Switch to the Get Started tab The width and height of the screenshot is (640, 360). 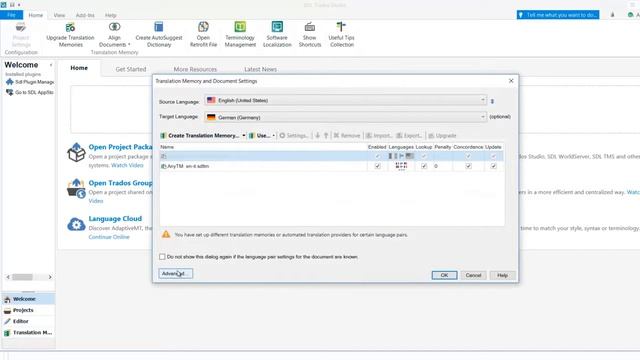131,69
